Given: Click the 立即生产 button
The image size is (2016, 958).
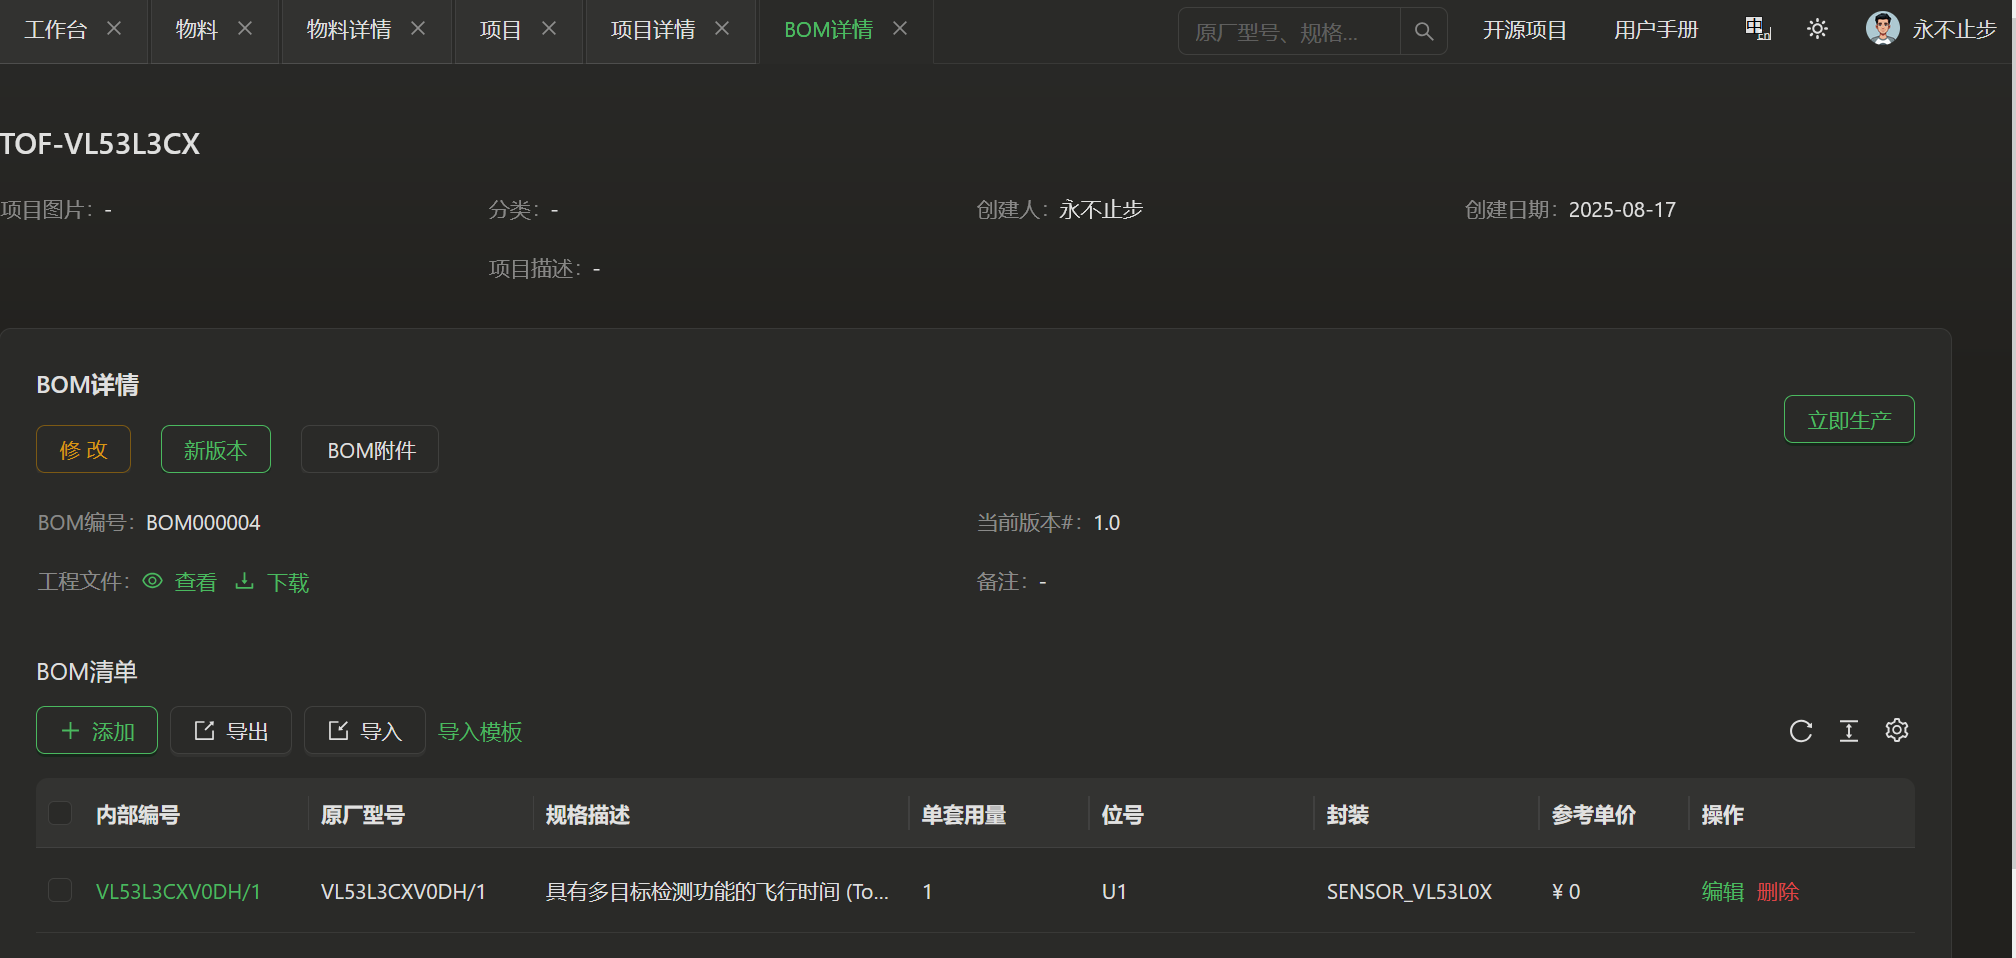Looking at the screenshot, I should pos(1848,420).
